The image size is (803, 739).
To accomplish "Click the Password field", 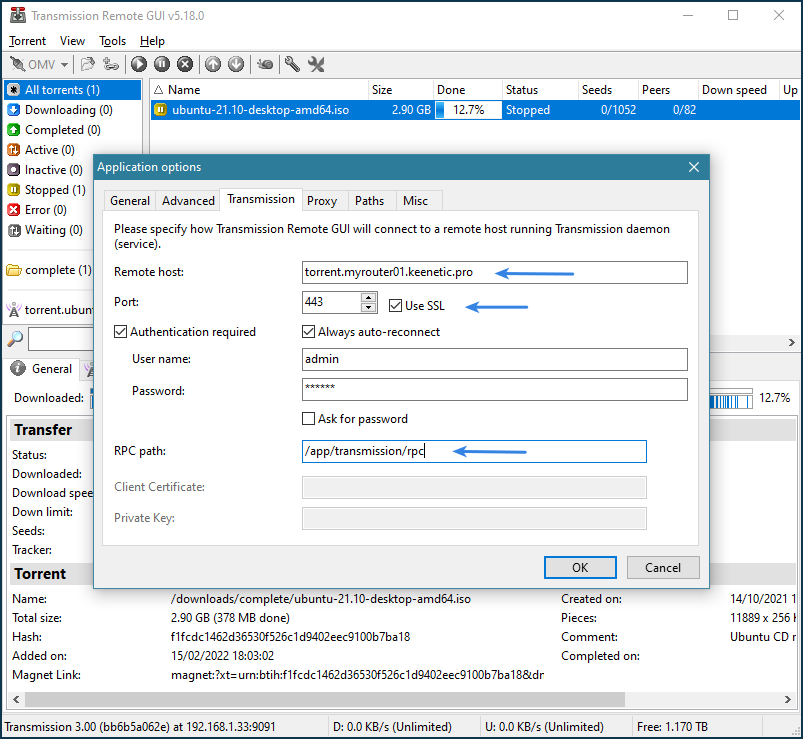I will [x=495, y=390].
